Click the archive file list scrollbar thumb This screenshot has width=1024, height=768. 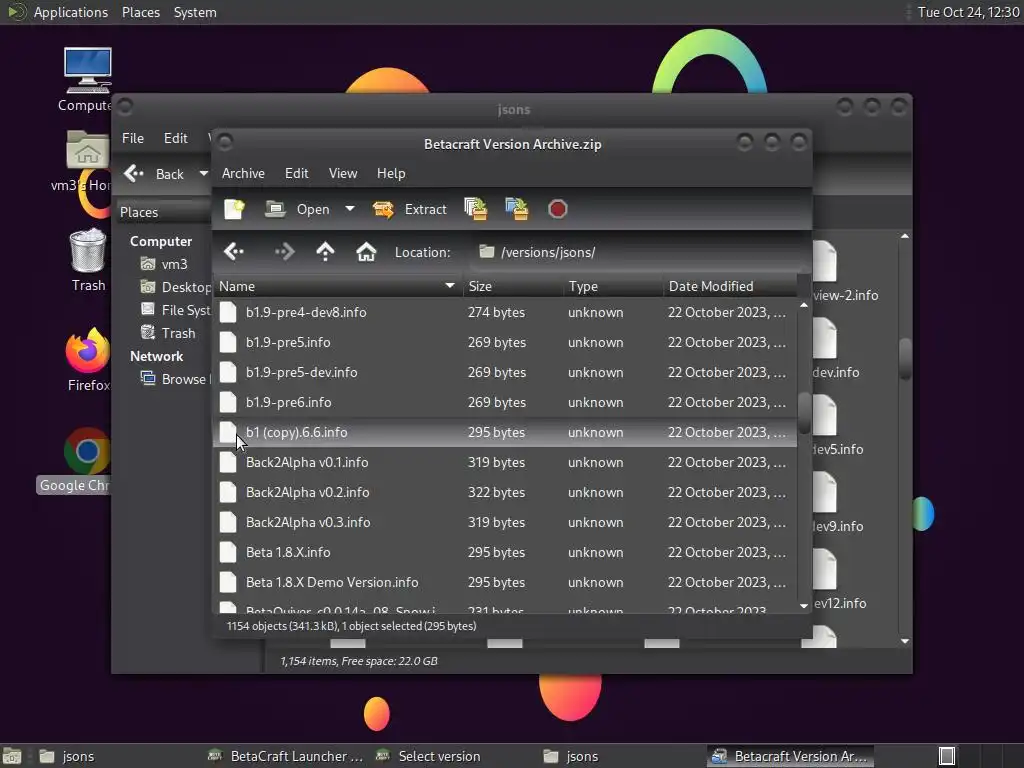pos(804,413)
